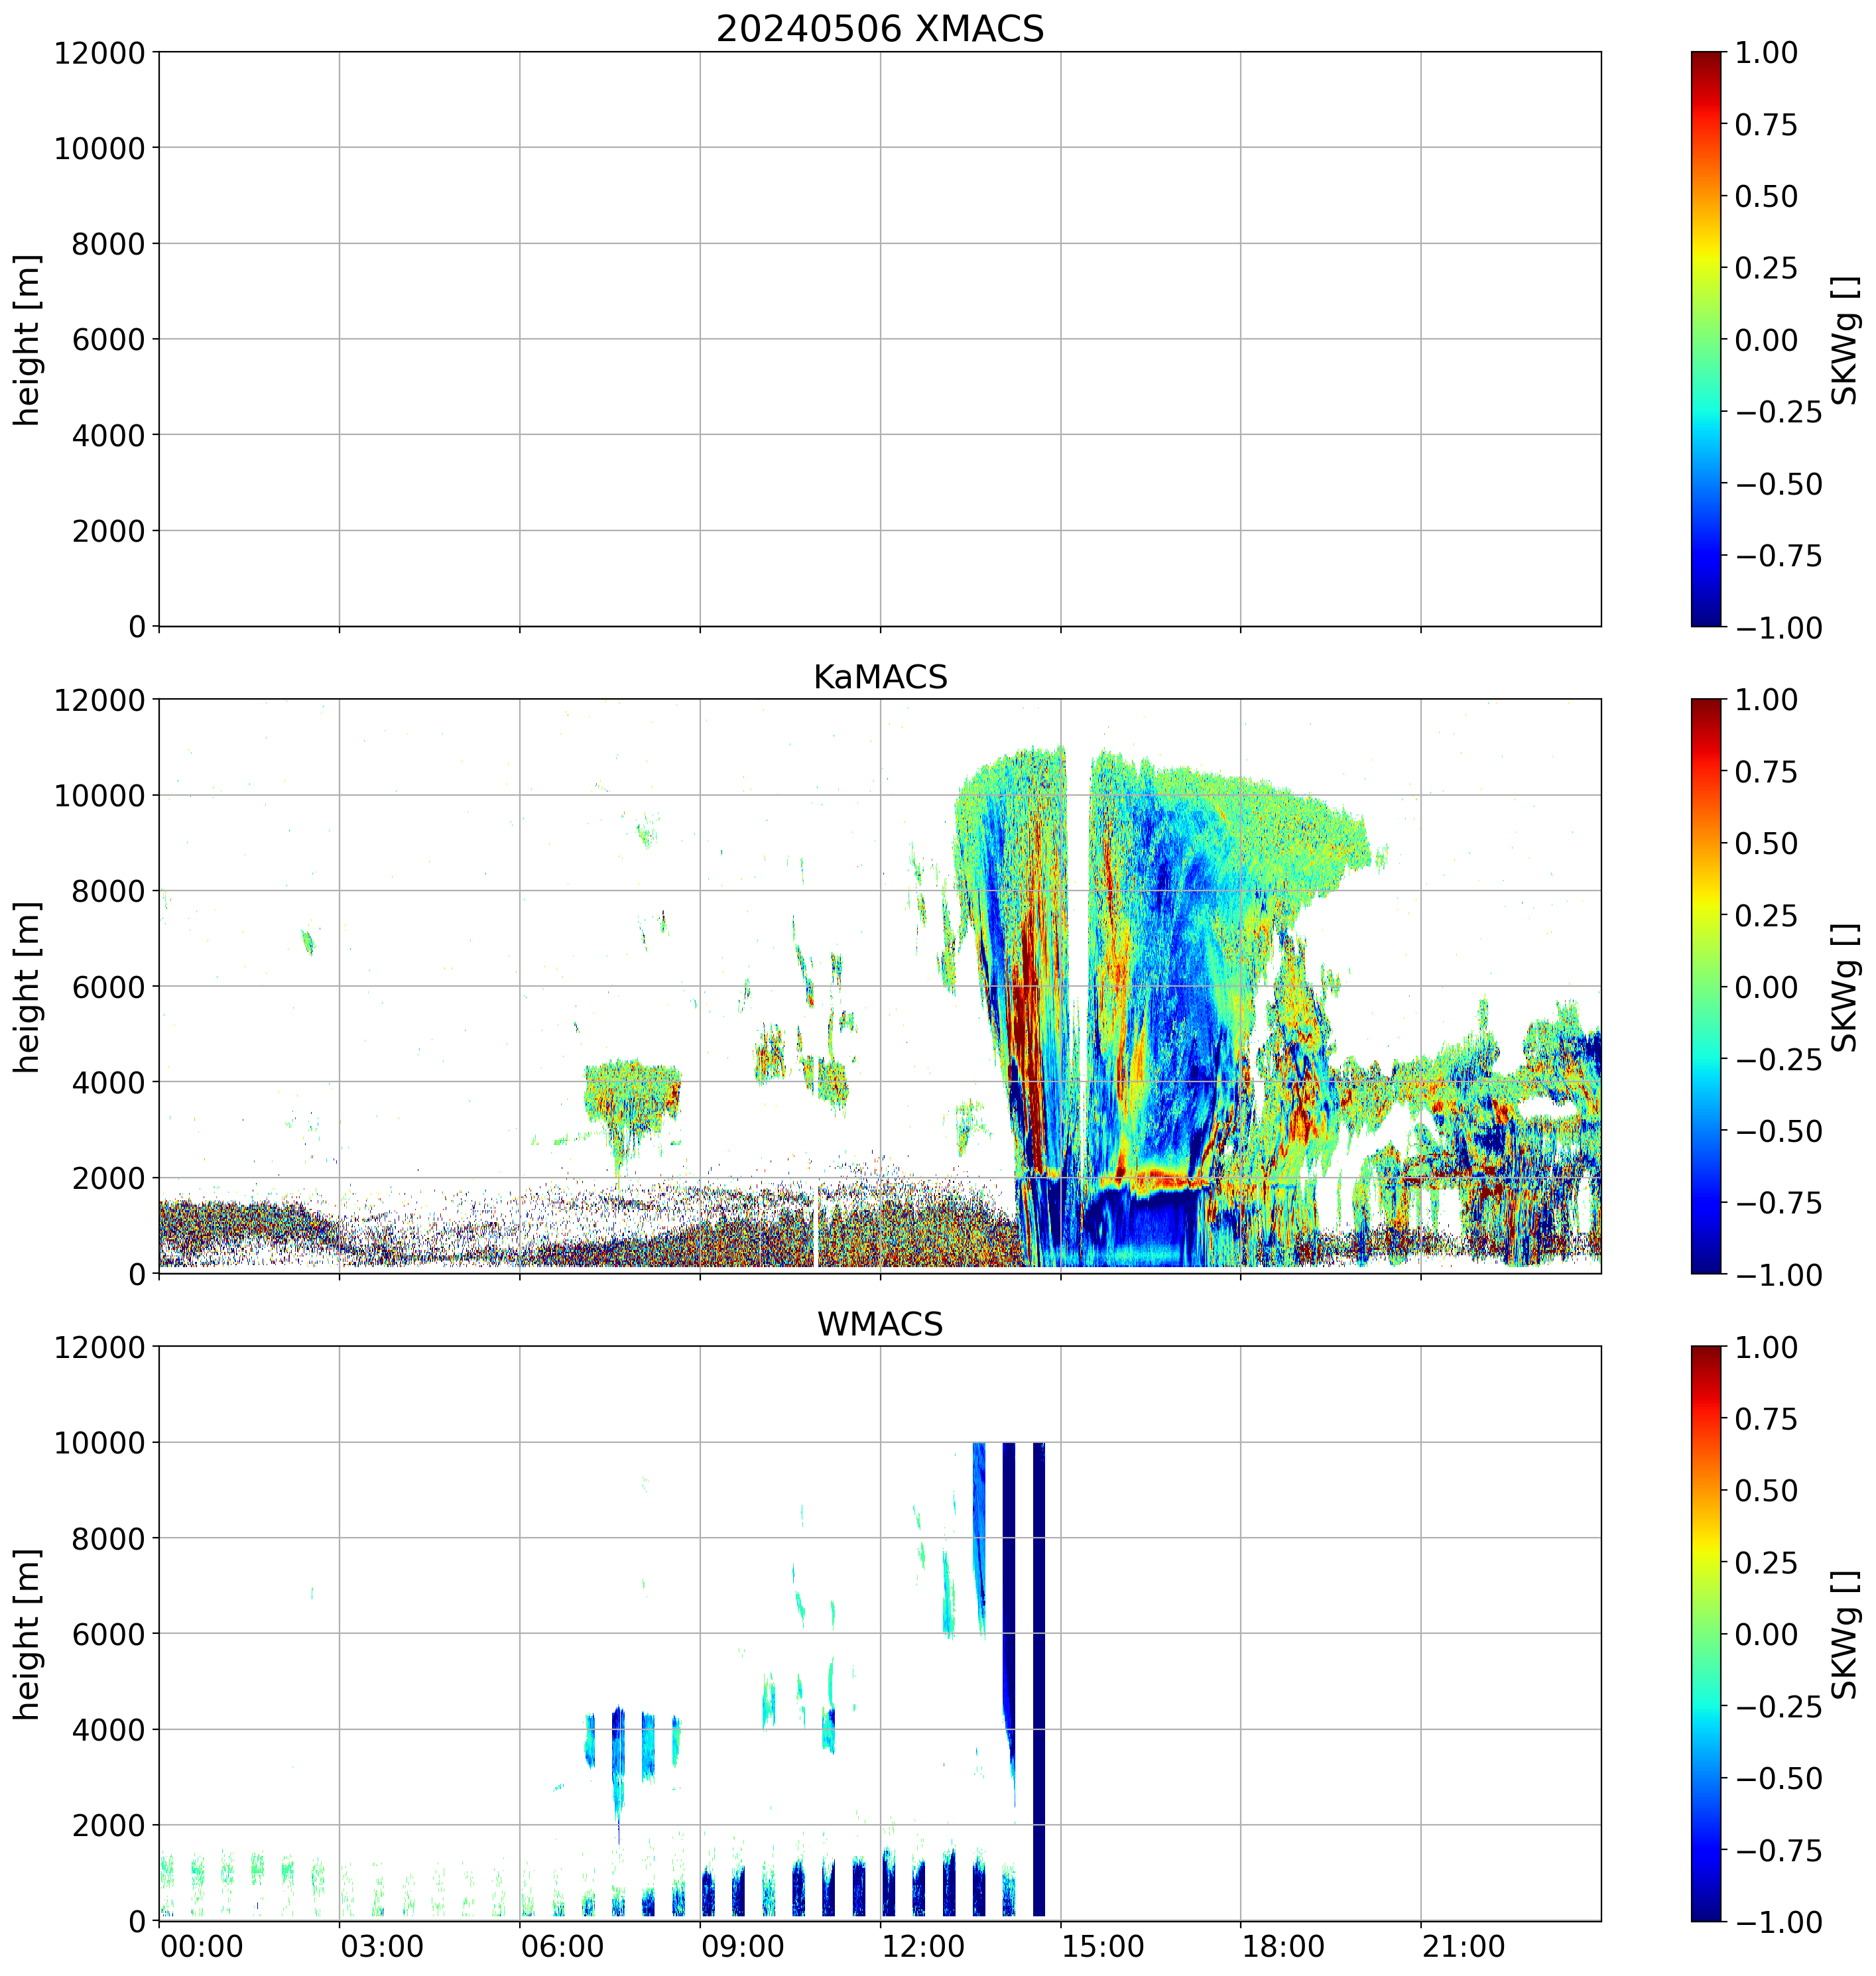
Task: Click the 00:00 time axis label
Action: 202,1946
